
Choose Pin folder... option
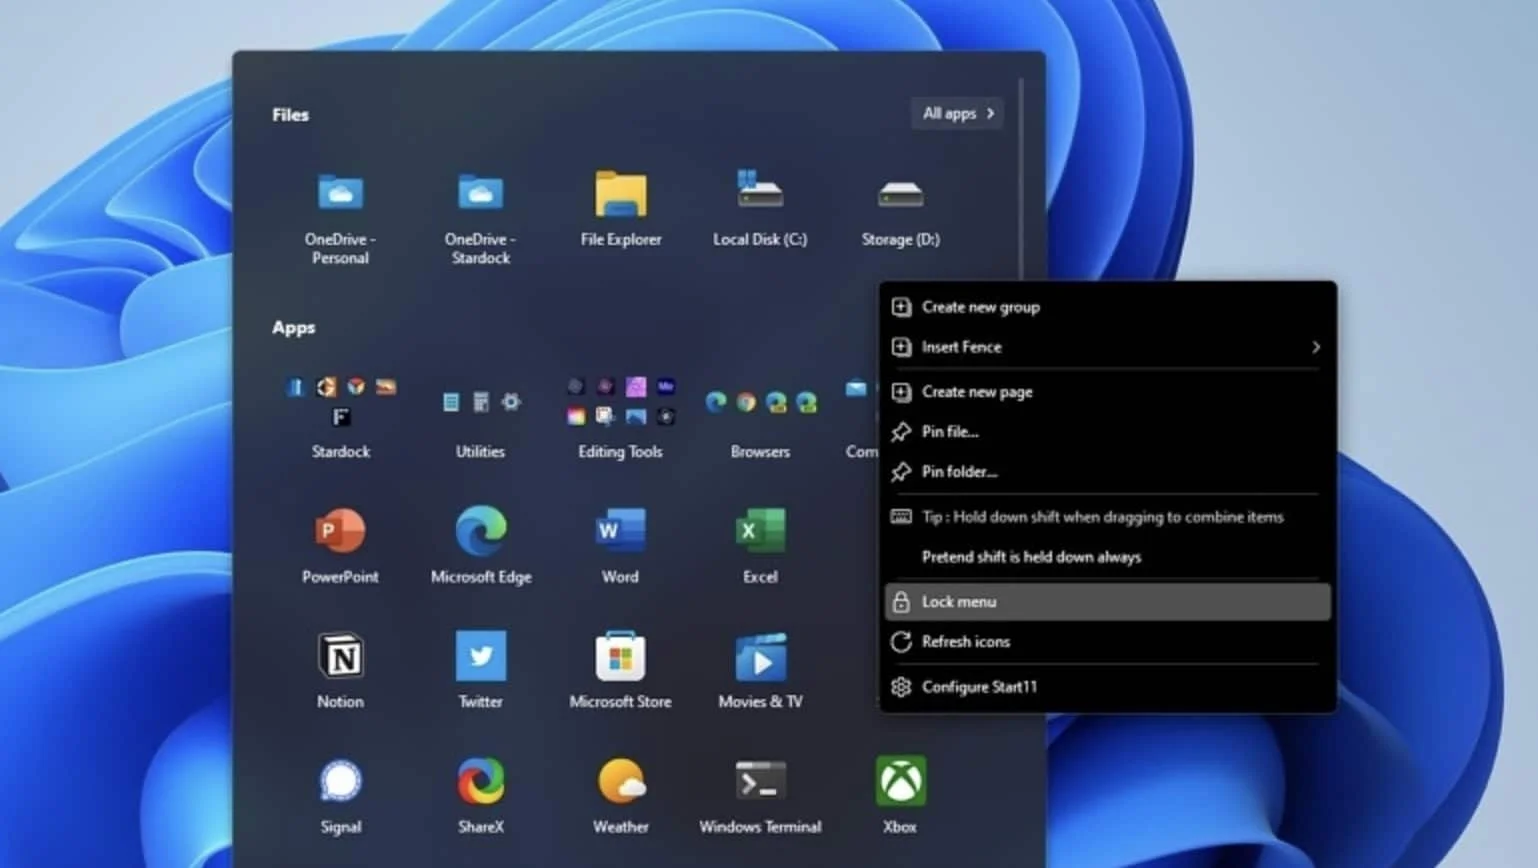pyautogui.click(x=1107, y=472)
